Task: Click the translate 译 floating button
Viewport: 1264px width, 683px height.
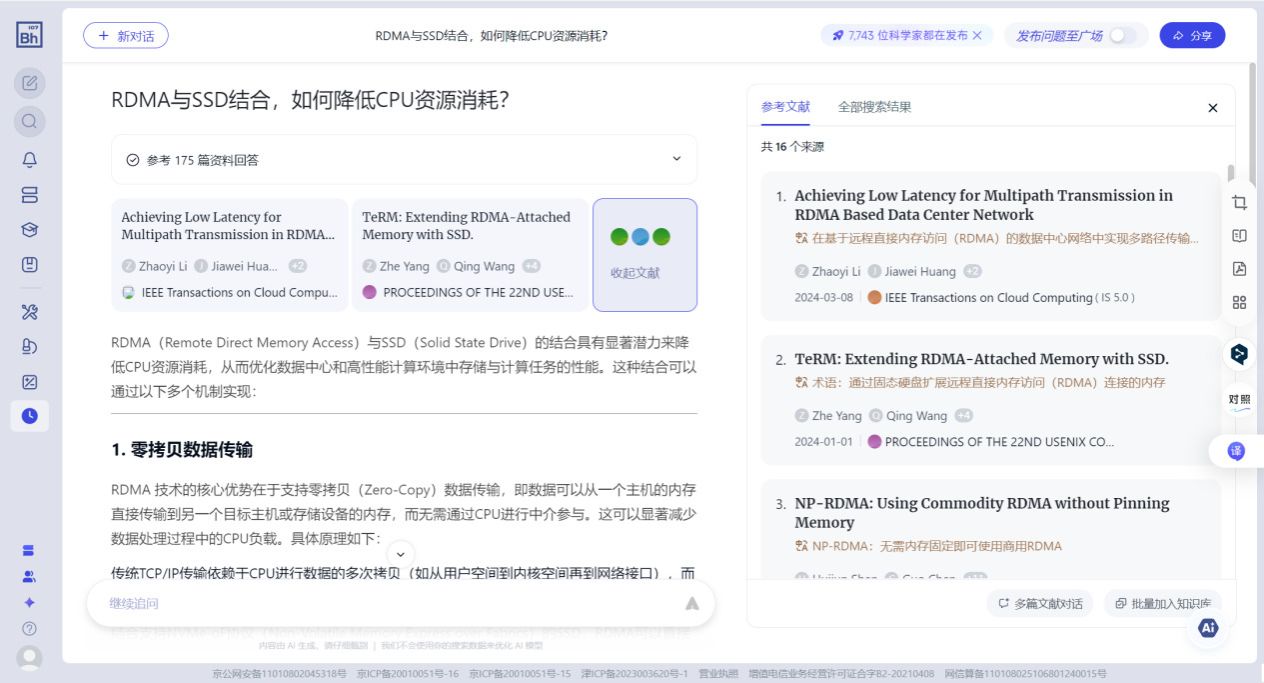Action: 1236,451
